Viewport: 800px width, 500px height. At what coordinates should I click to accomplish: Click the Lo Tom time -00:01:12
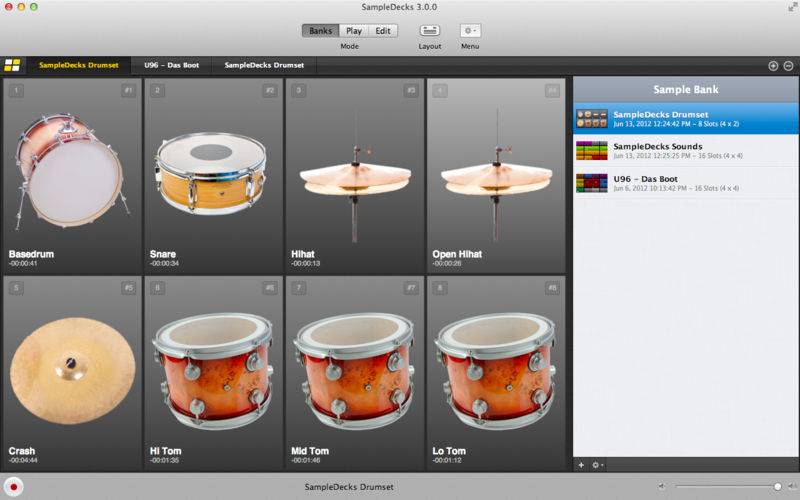(447, 460)
